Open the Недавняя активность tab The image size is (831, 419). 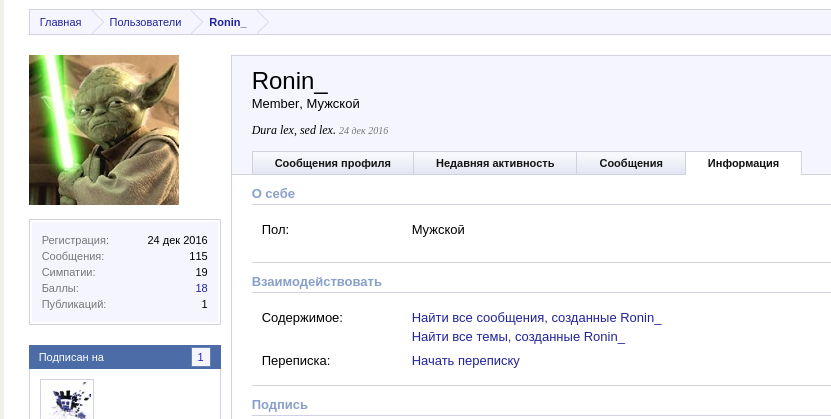pos(495,163)
